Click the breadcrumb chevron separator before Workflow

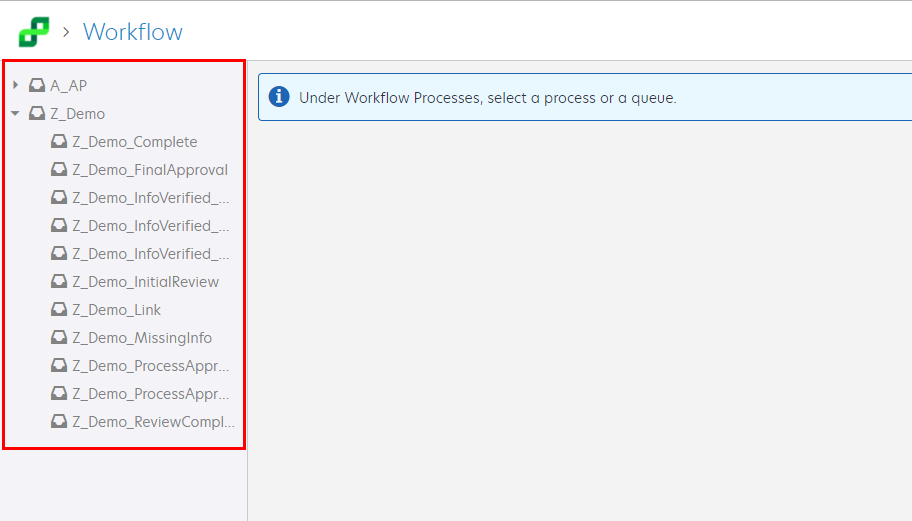point(66,32)
